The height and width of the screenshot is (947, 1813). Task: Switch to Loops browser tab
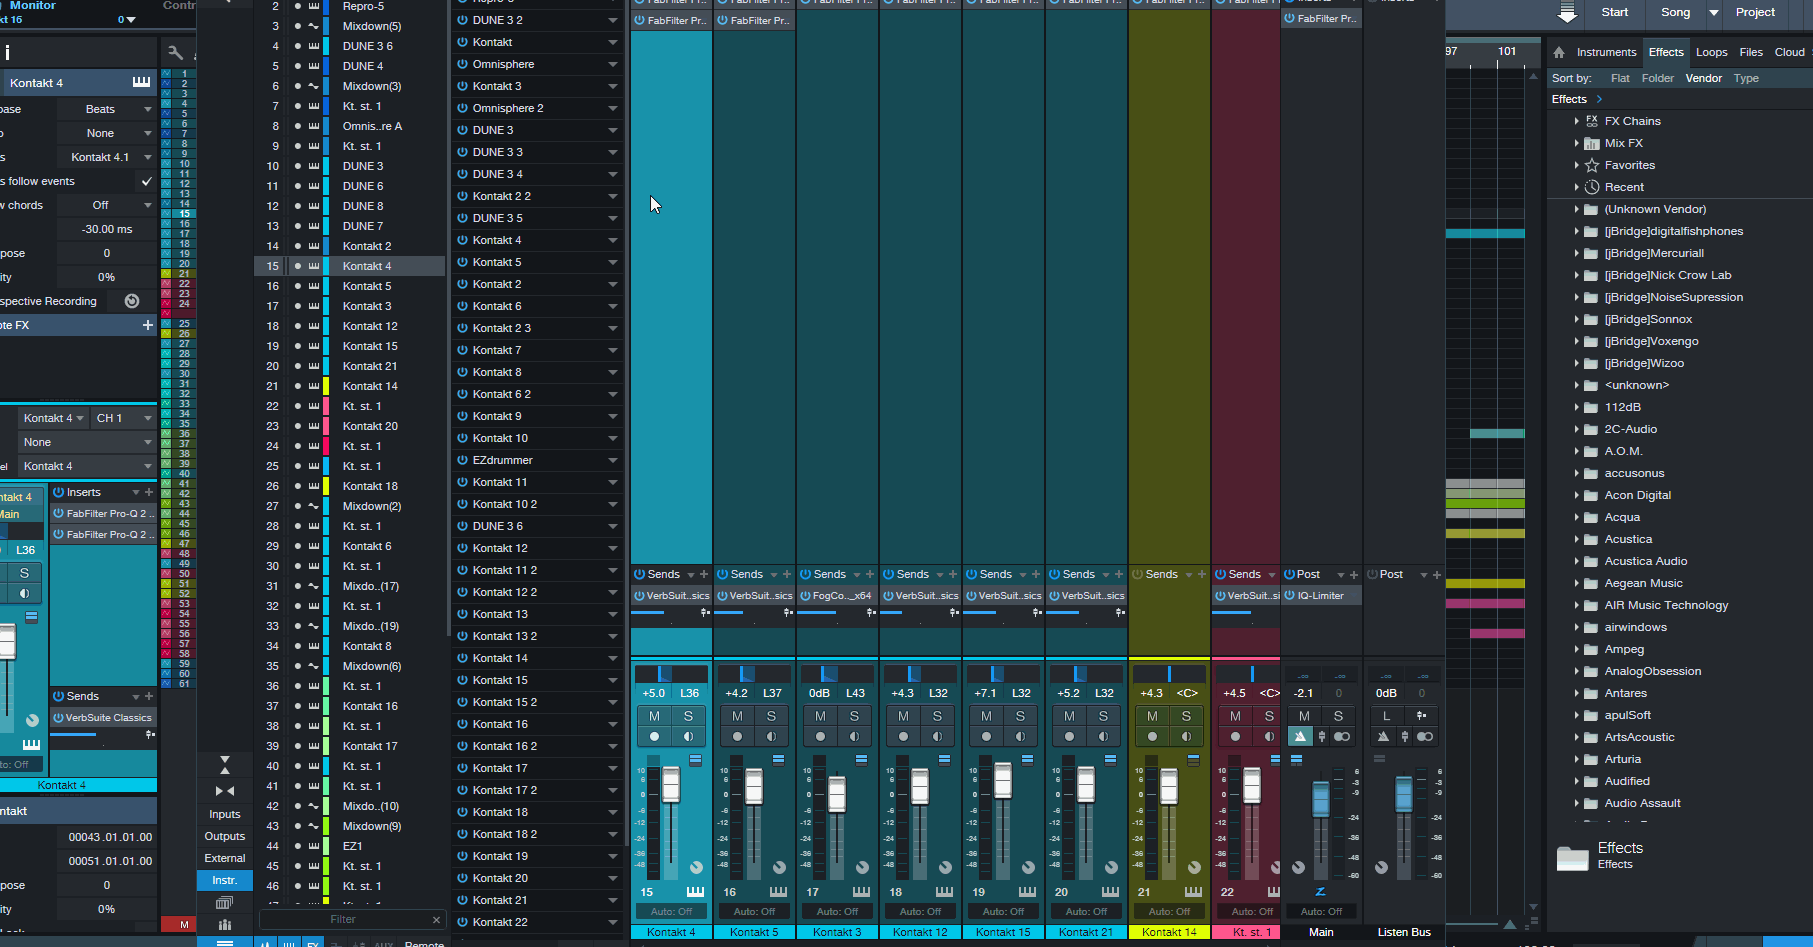tap(1711, 52)
